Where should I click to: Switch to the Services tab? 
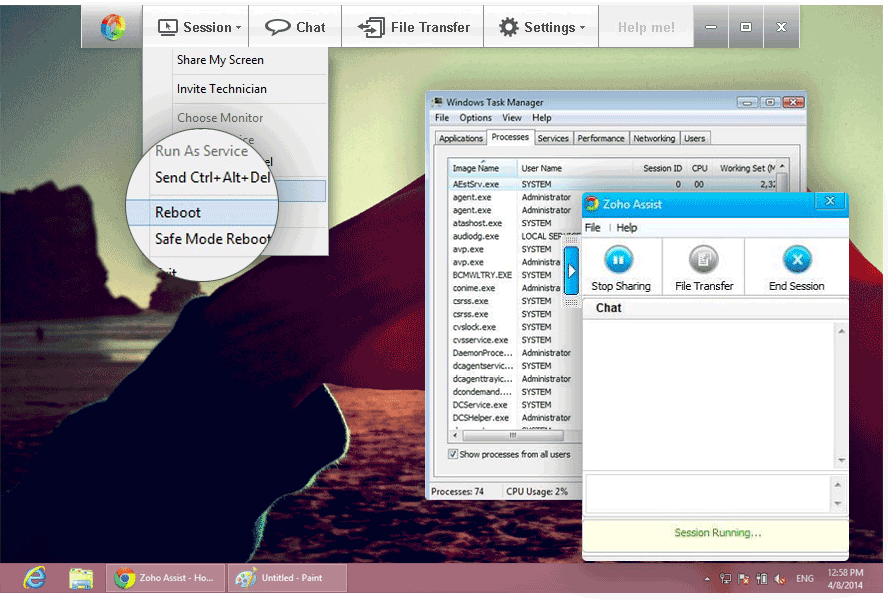553,138
